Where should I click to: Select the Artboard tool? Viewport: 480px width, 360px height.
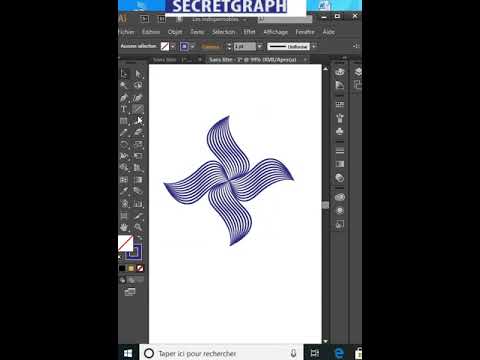(124, 216)
